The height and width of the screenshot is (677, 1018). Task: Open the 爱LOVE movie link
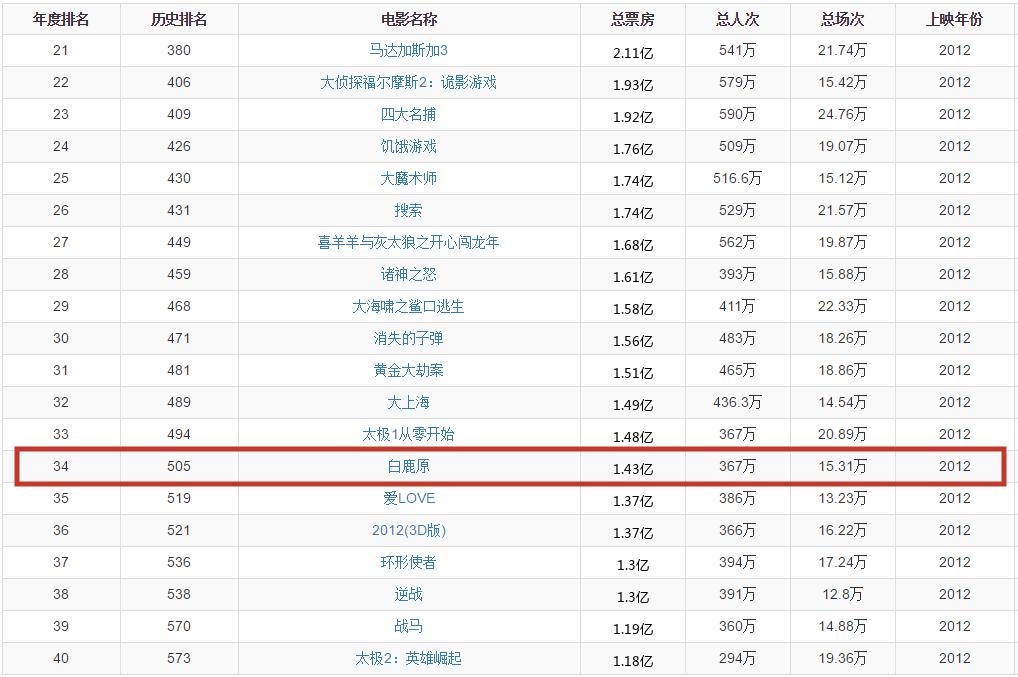(408, 499)
